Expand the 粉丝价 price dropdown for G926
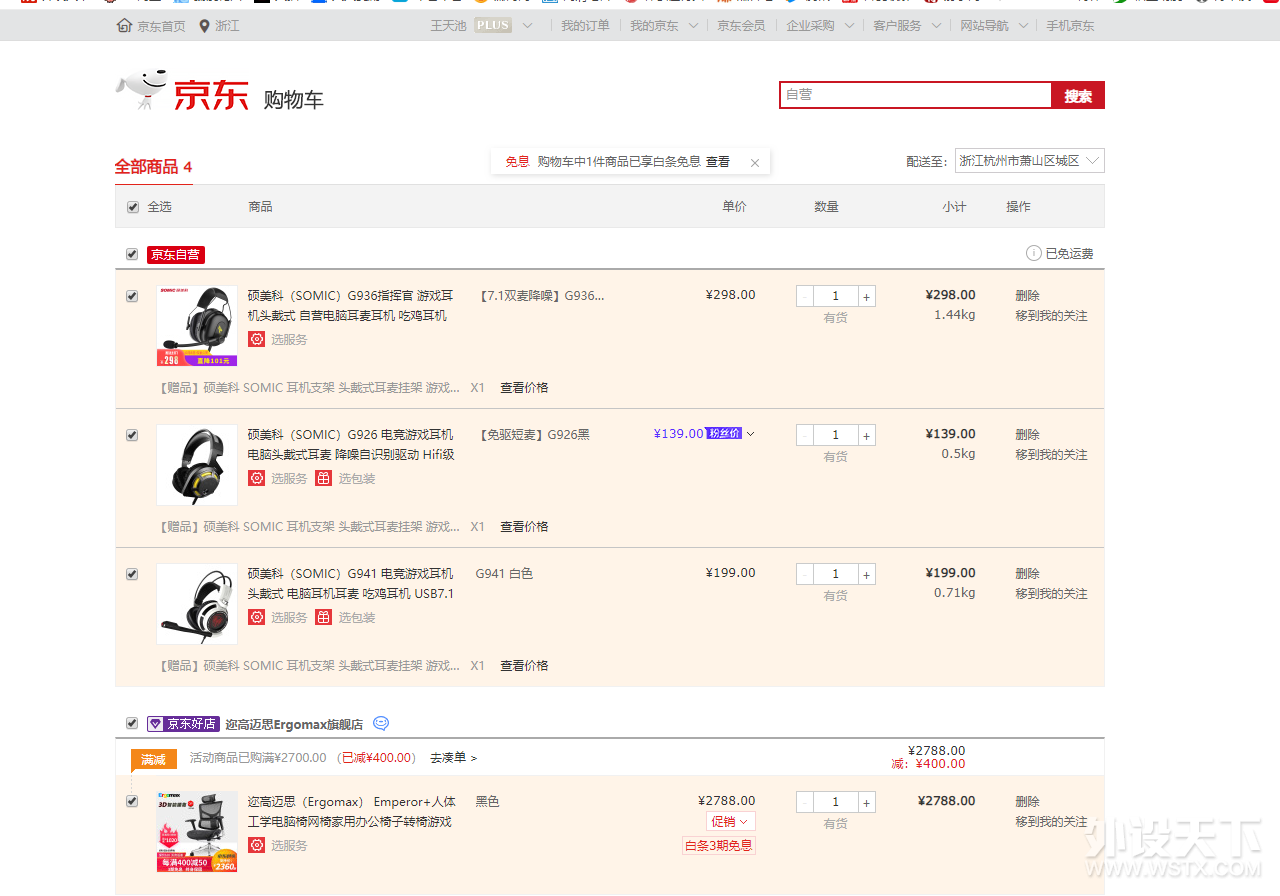The width and height of the screenshot is (1280, 896). click(751, 434)
